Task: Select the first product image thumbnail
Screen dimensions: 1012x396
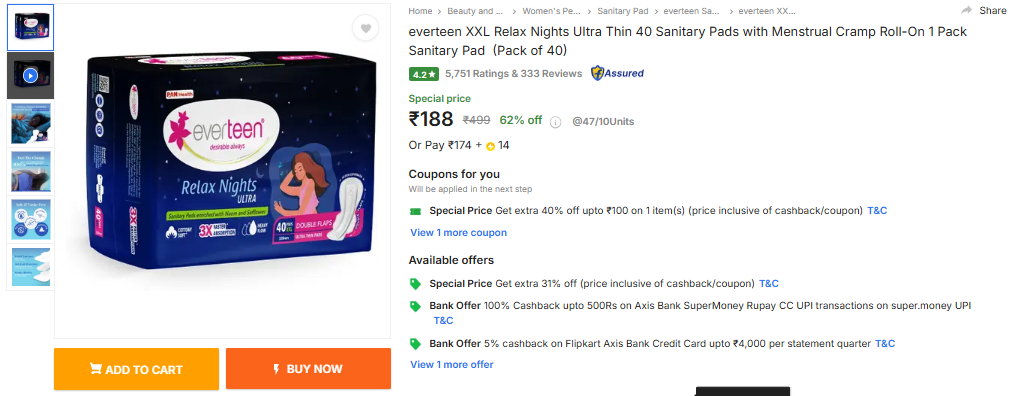Action: click(30, 28)
